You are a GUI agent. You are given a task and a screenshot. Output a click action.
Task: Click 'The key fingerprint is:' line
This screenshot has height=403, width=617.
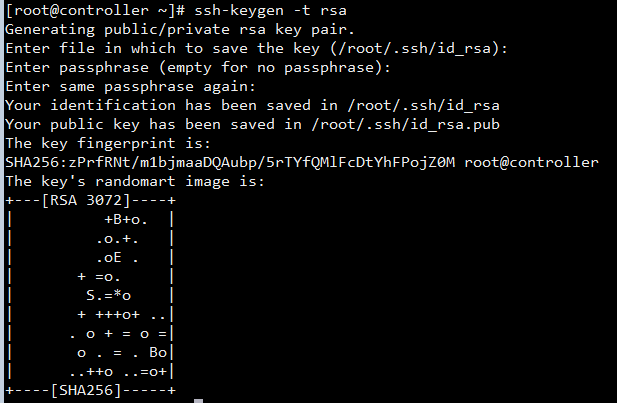(x=108, y=143)
